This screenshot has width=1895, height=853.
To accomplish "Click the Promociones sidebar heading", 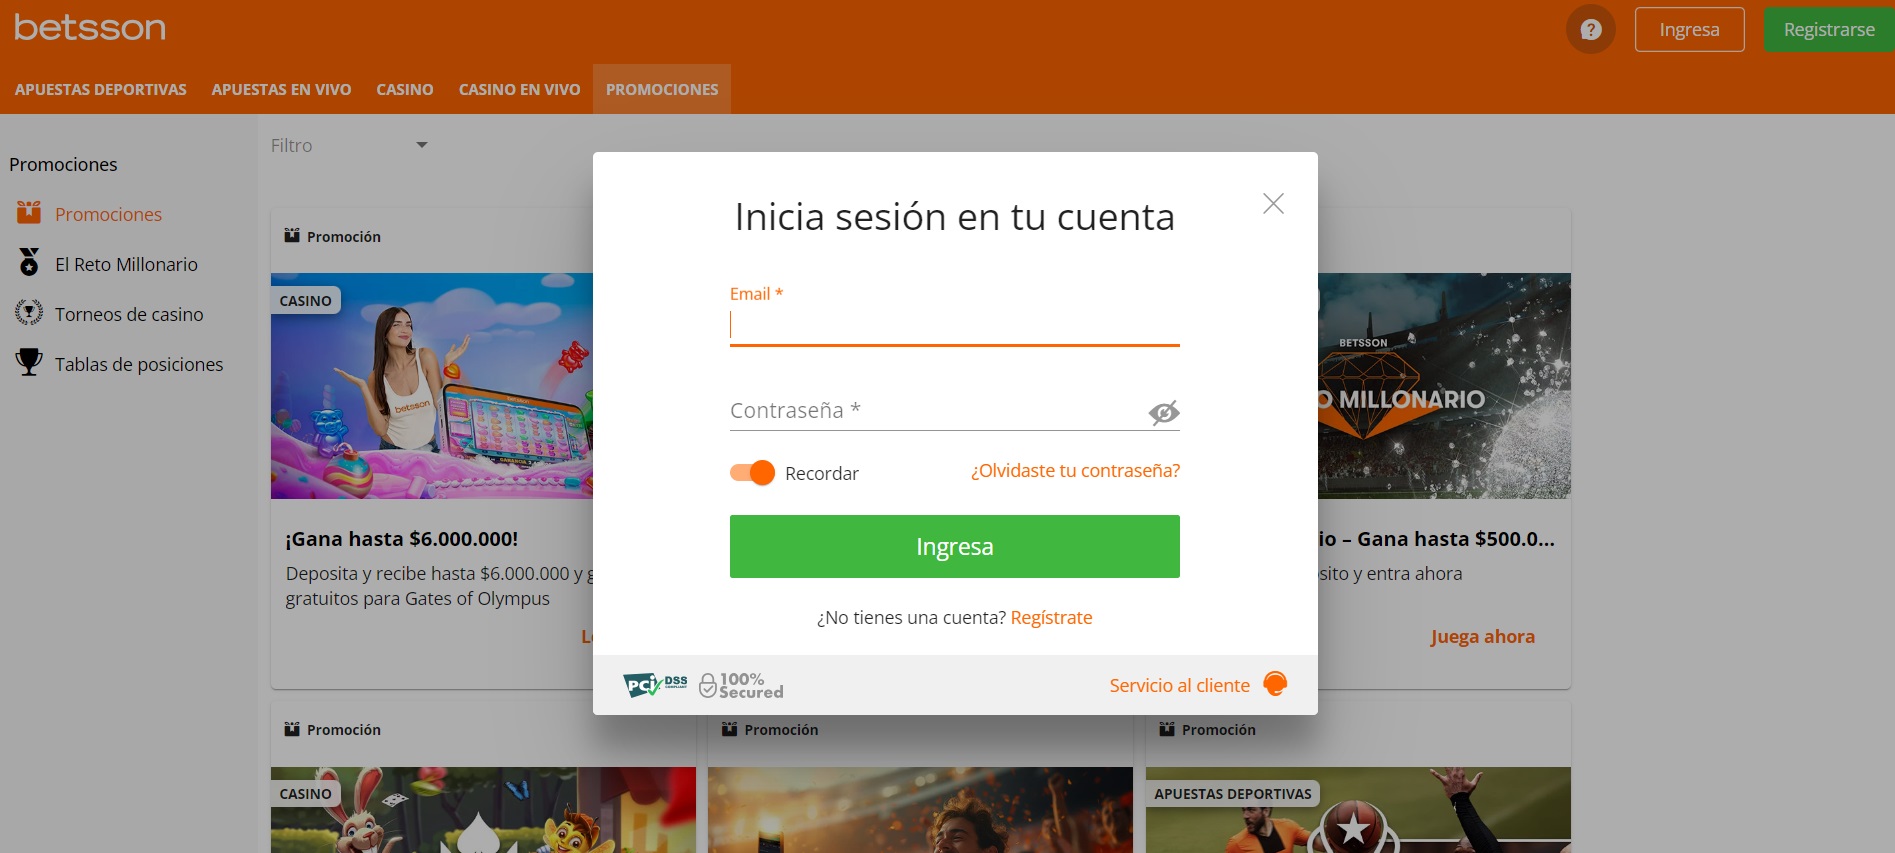I will (63, 164).
